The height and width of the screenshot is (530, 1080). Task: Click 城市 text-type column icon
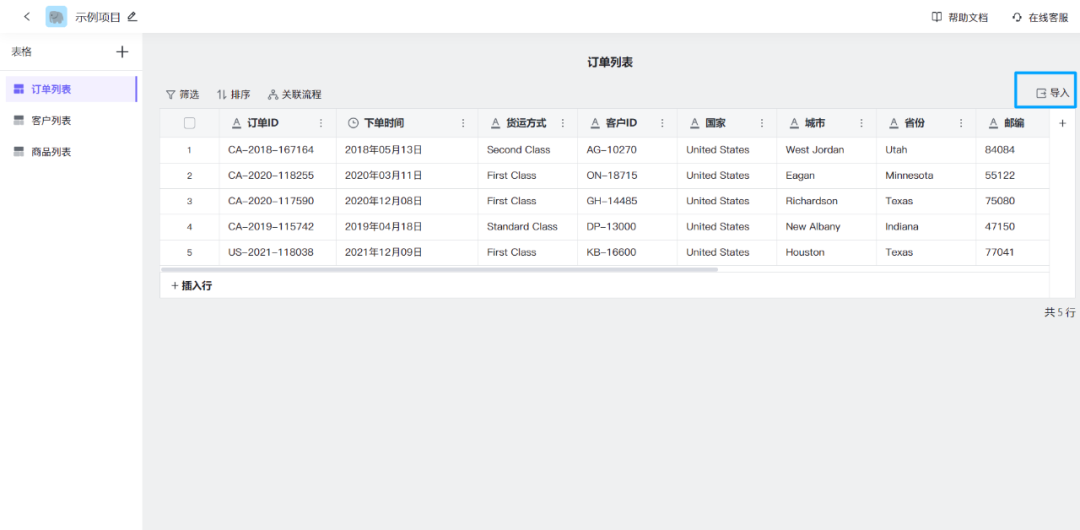coord(794,123)
